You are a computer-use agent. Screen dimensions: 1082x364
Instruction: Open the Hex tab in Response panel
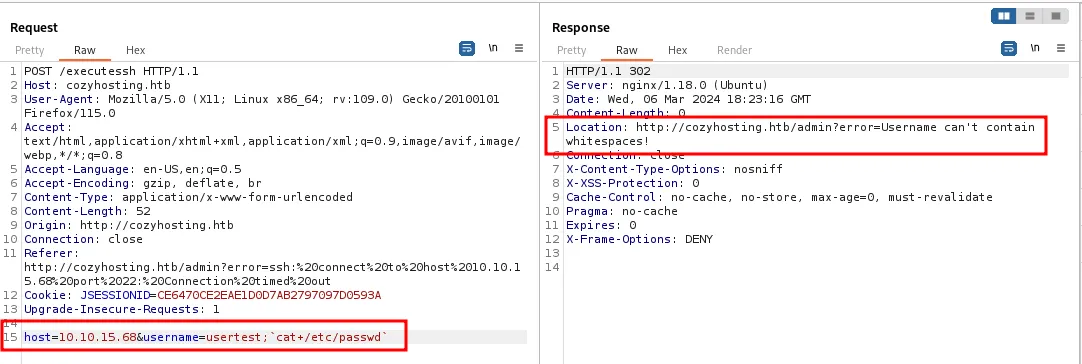(x=677, y=50)
